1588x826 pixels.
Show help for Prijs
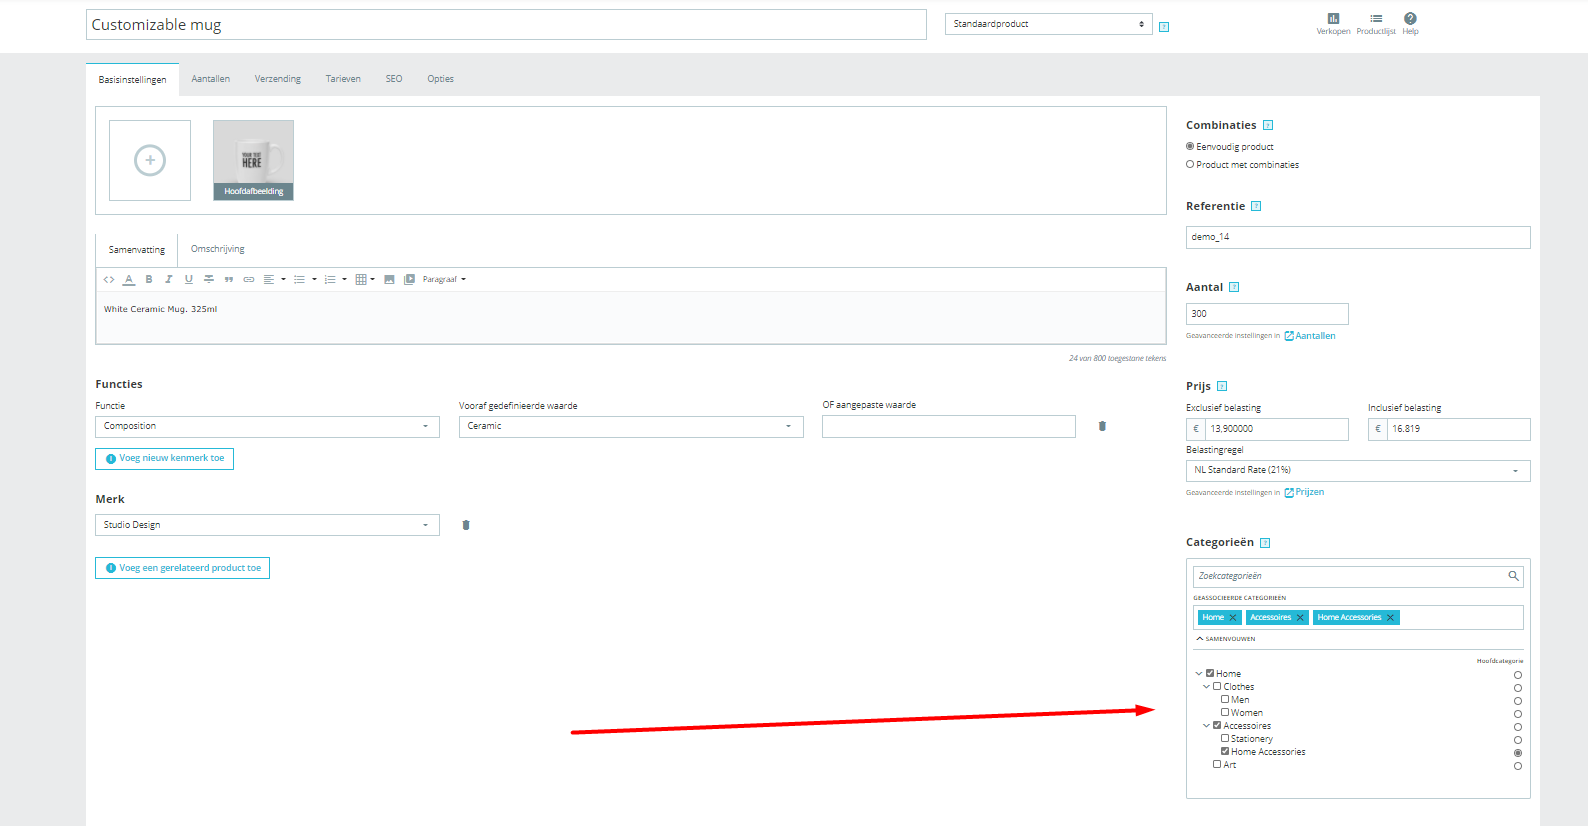(x=1222, y=386)
